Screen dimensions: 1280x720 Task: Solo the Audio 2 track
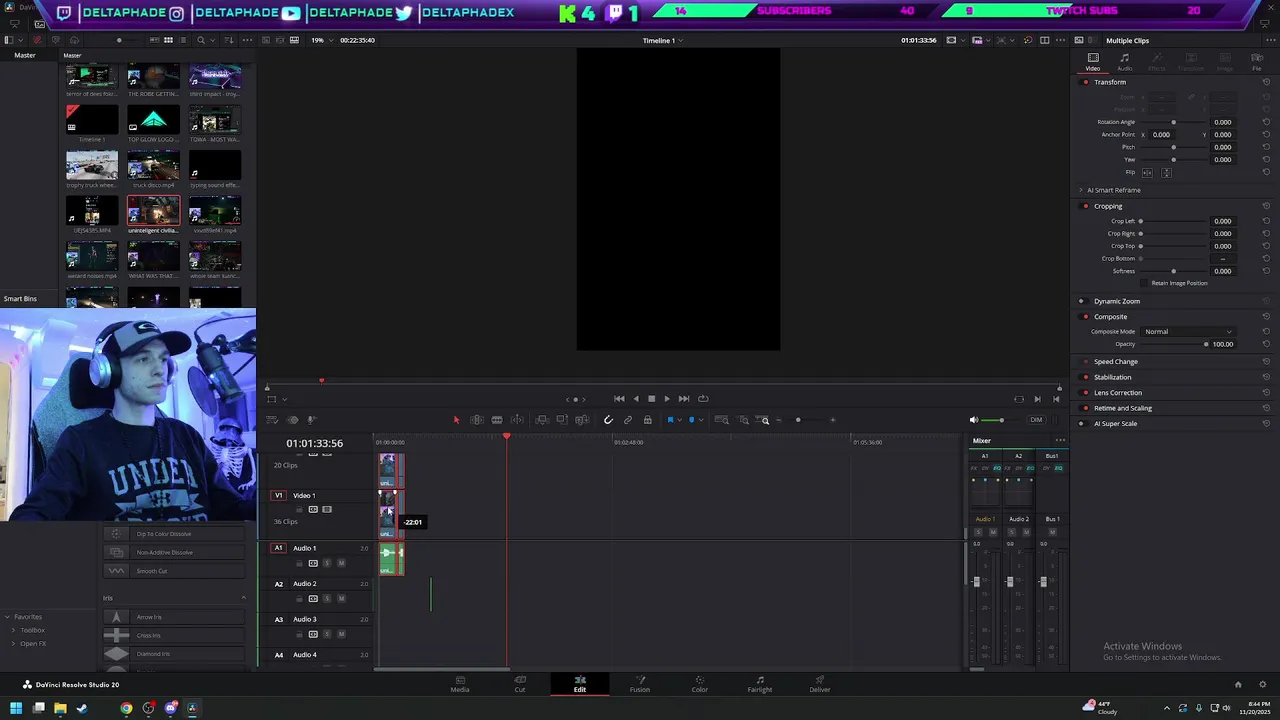click(327, 599)
